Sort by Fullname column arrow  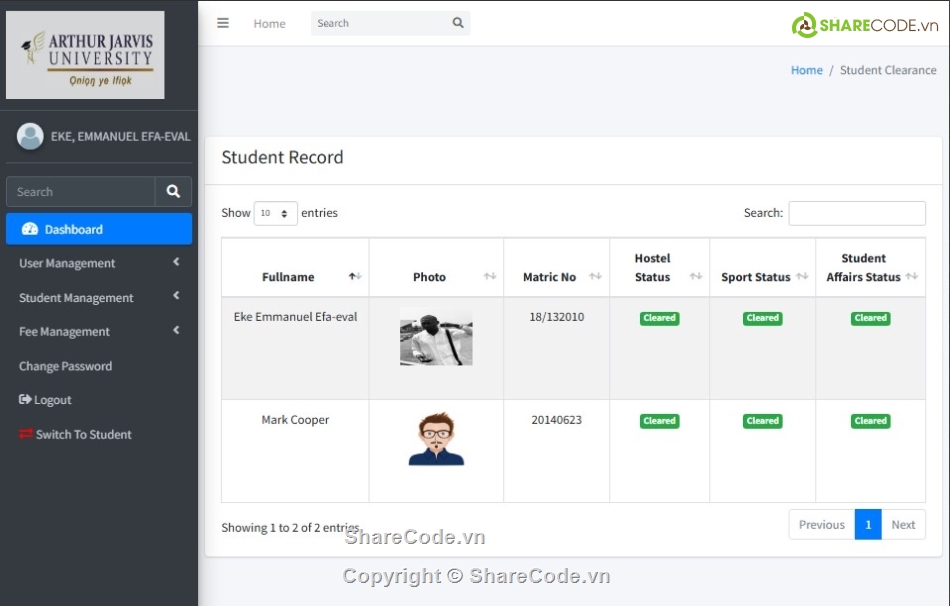click(355, 276)
